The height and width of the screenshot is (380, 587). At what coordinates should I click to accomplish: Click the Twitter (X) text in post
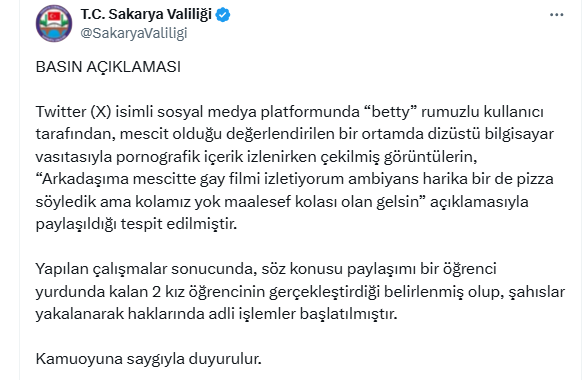pyautogui.click(x=73, y=112)
